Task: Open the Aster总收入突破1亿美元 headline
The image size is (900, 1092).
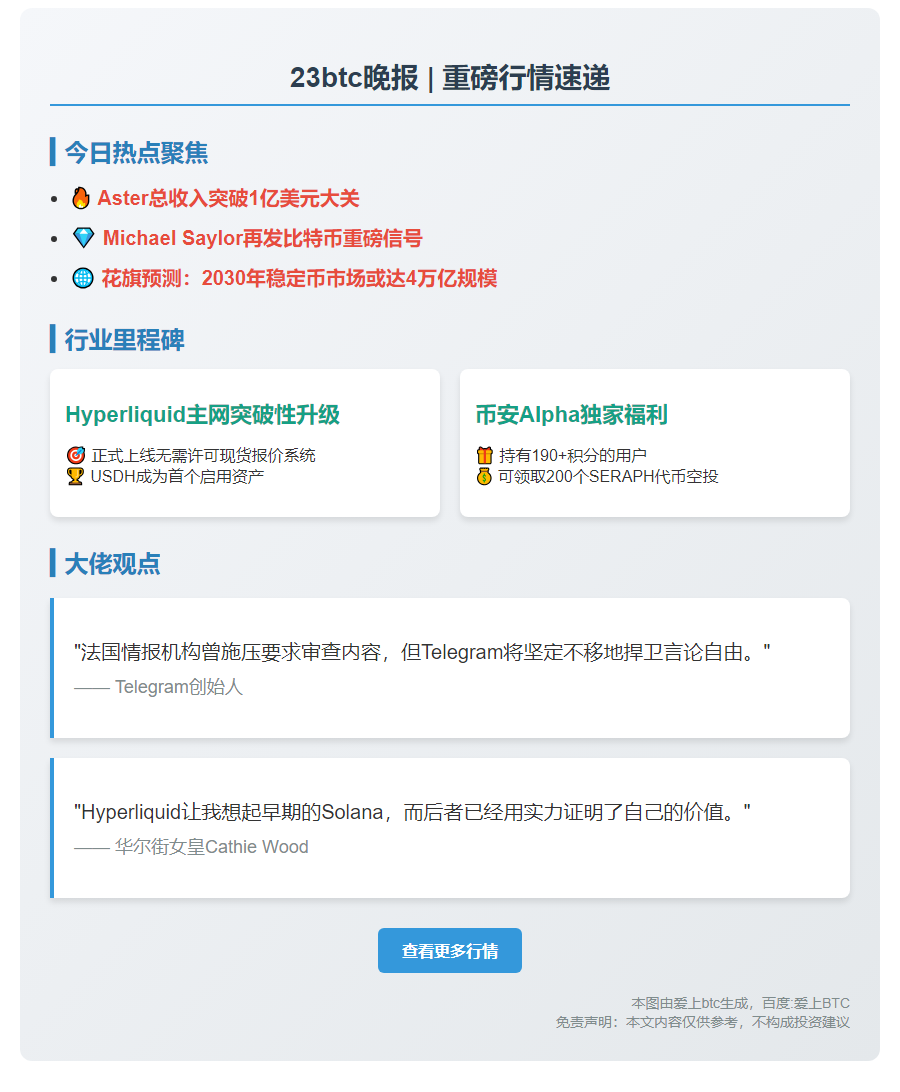Action: click(228, 198)
